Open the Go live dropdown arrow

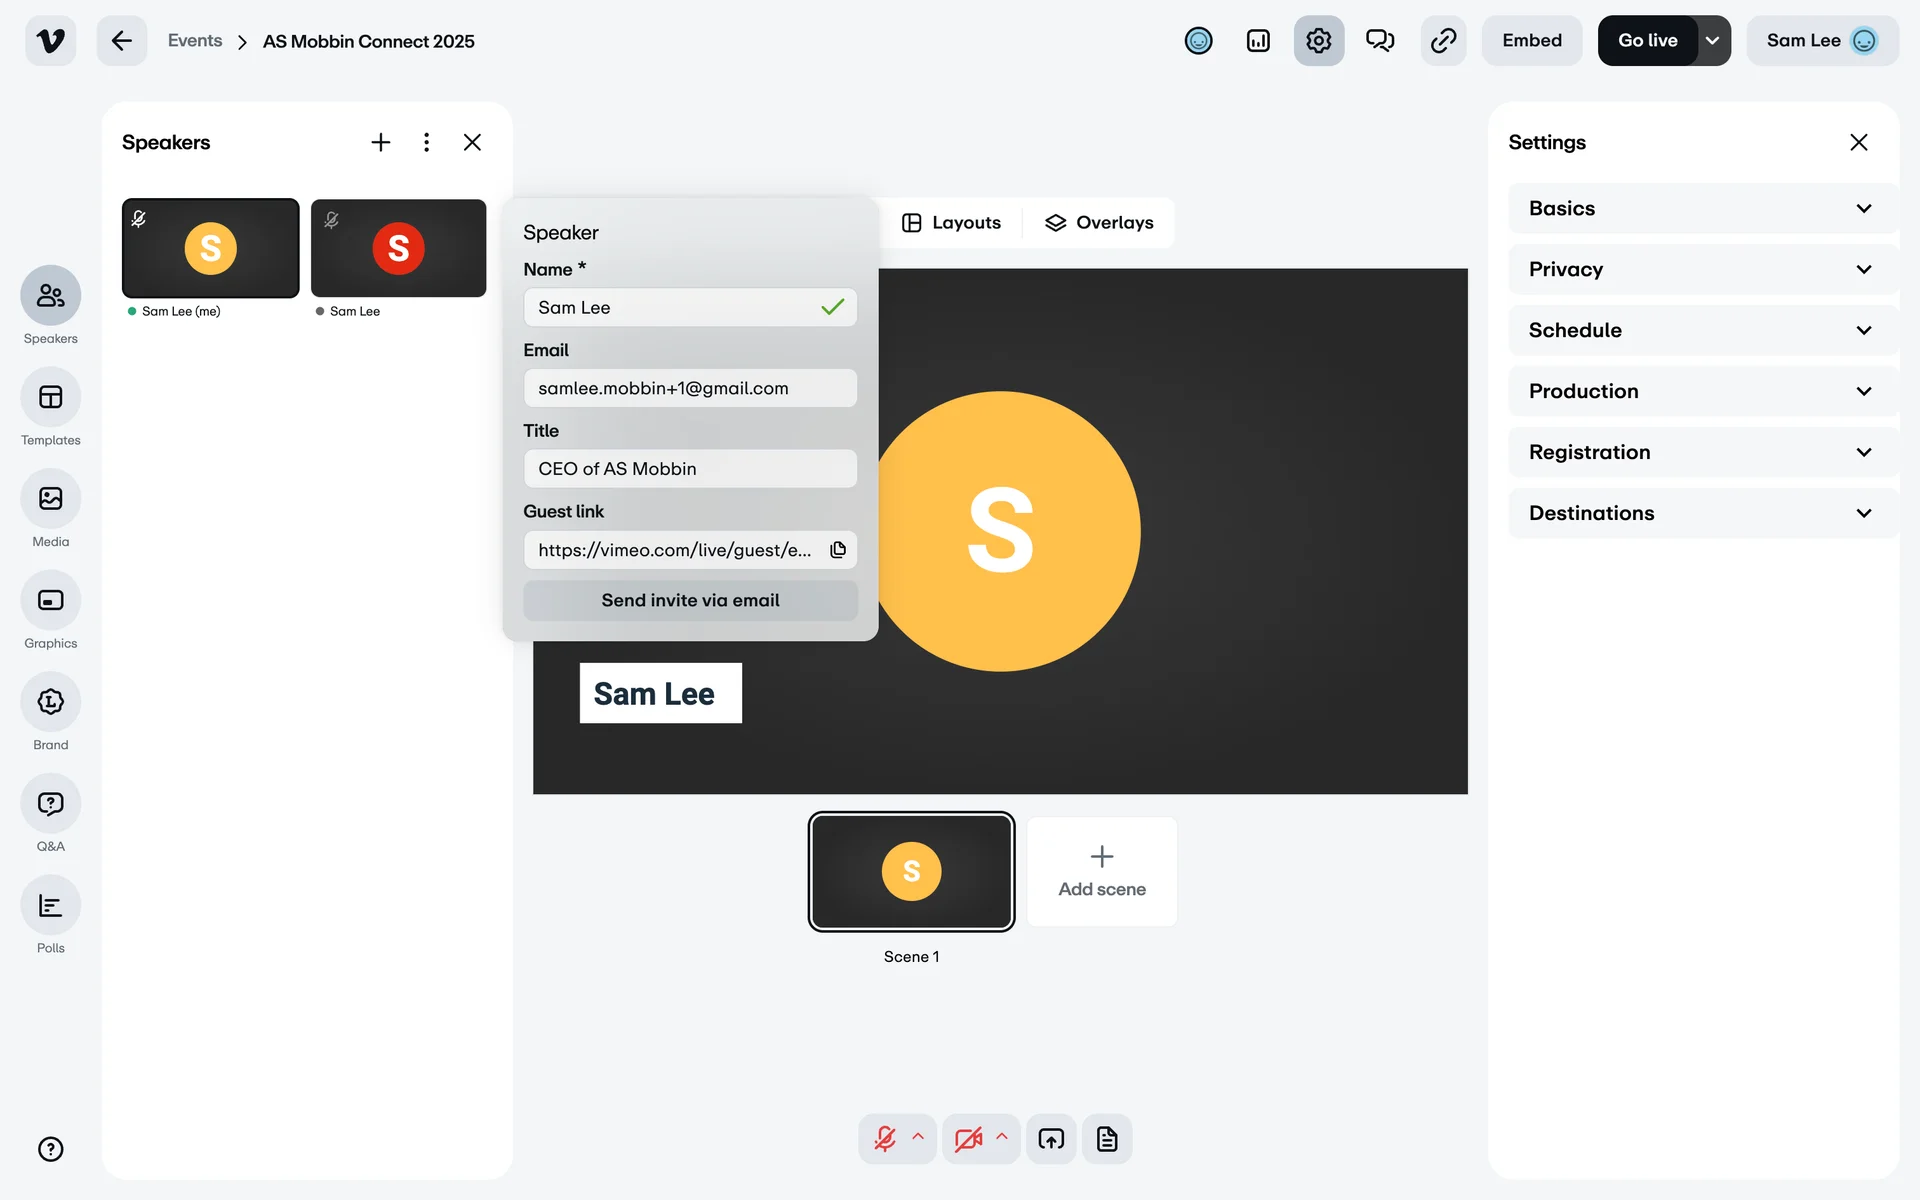(x=1713, y=41)
